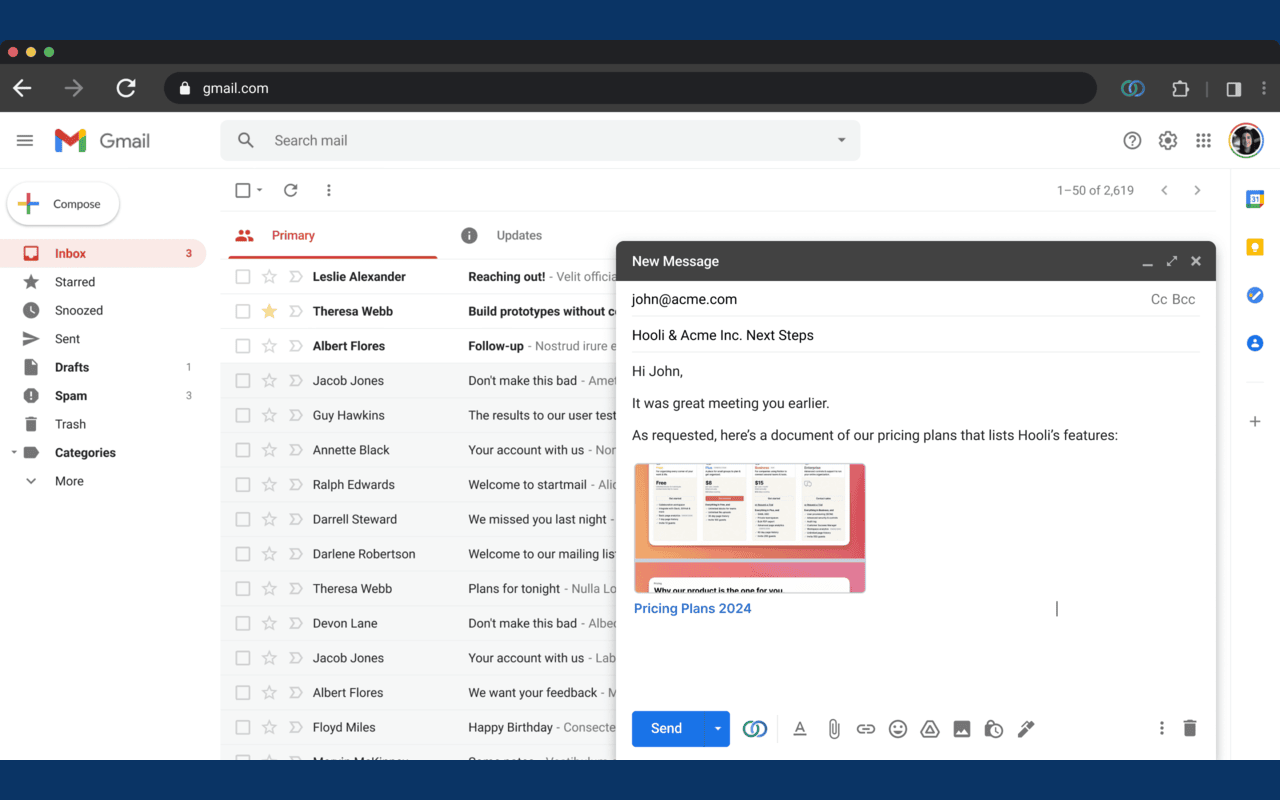
Task: Click the Send button
Action: [x=666, y=728]
